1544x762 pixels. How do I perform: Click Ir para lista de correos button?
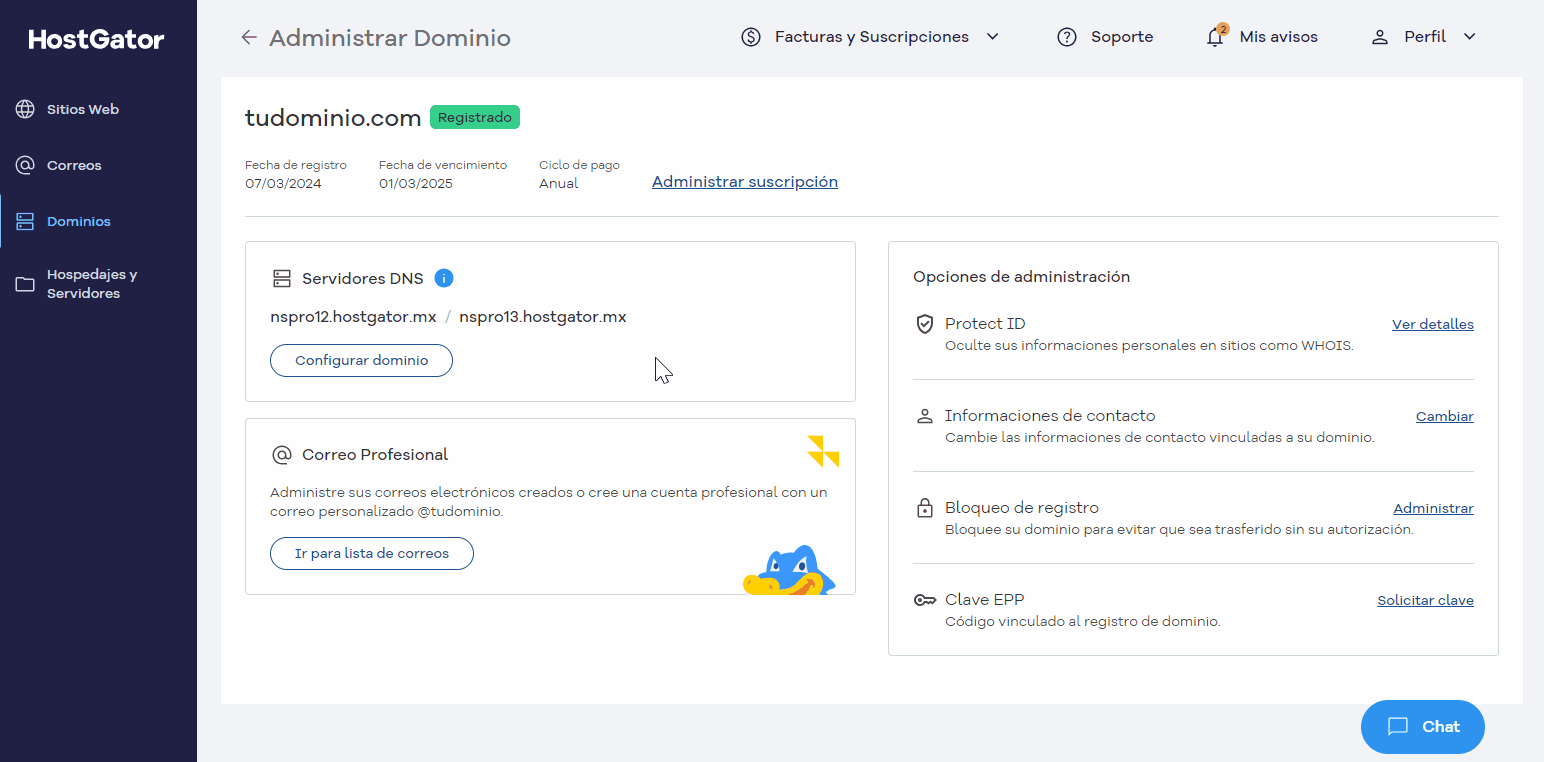point(372,553)
